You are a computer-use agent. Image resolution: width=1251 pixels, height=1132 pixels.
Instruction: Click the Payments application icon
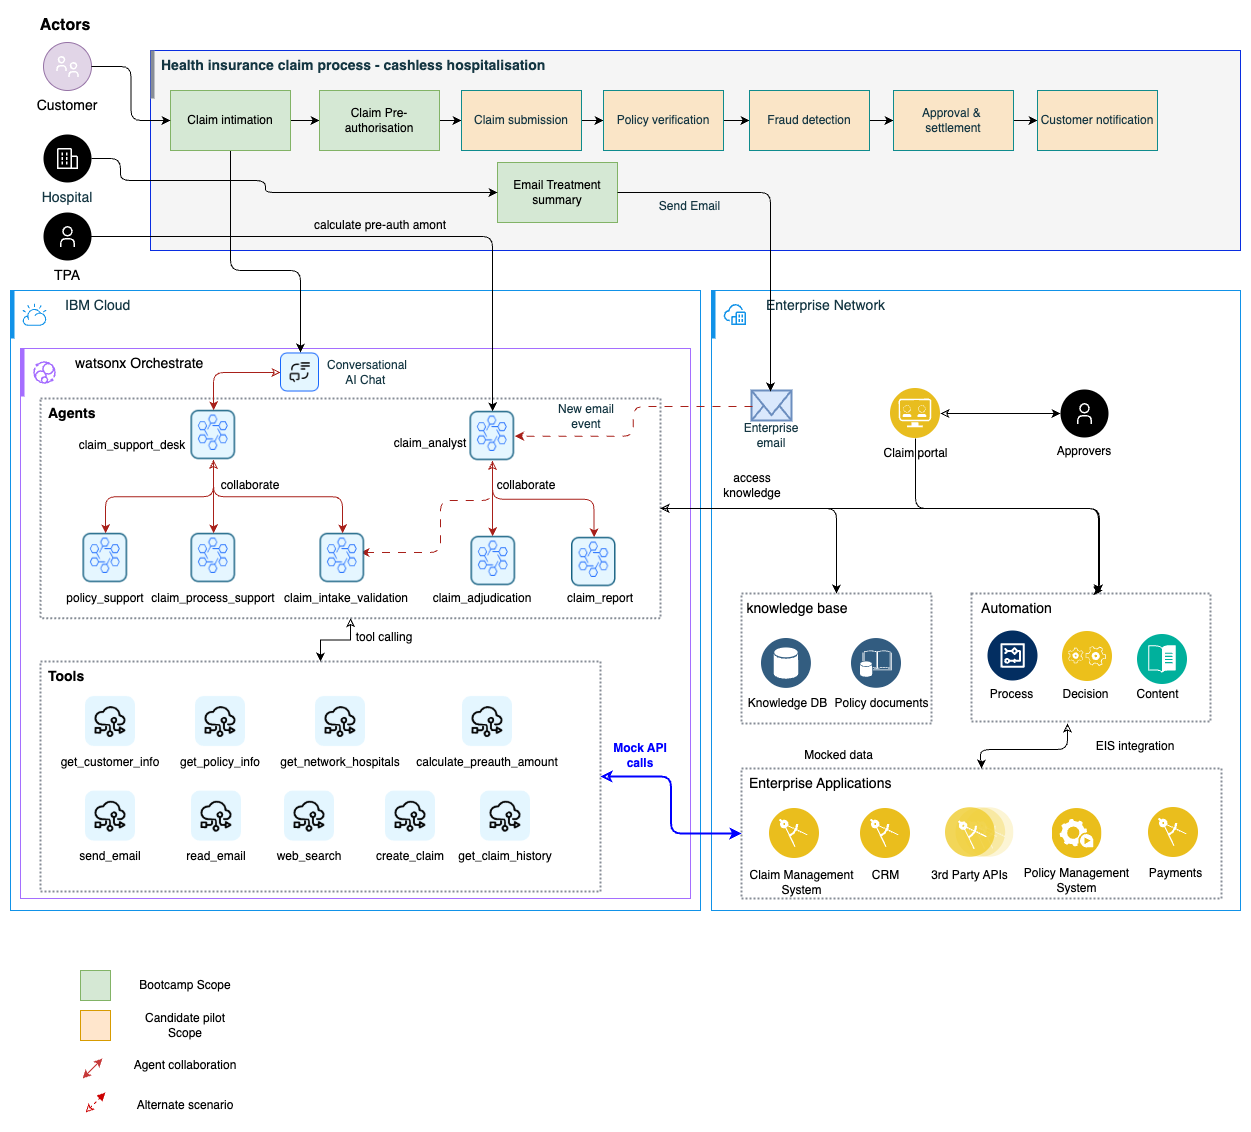tap(1173, 832)
